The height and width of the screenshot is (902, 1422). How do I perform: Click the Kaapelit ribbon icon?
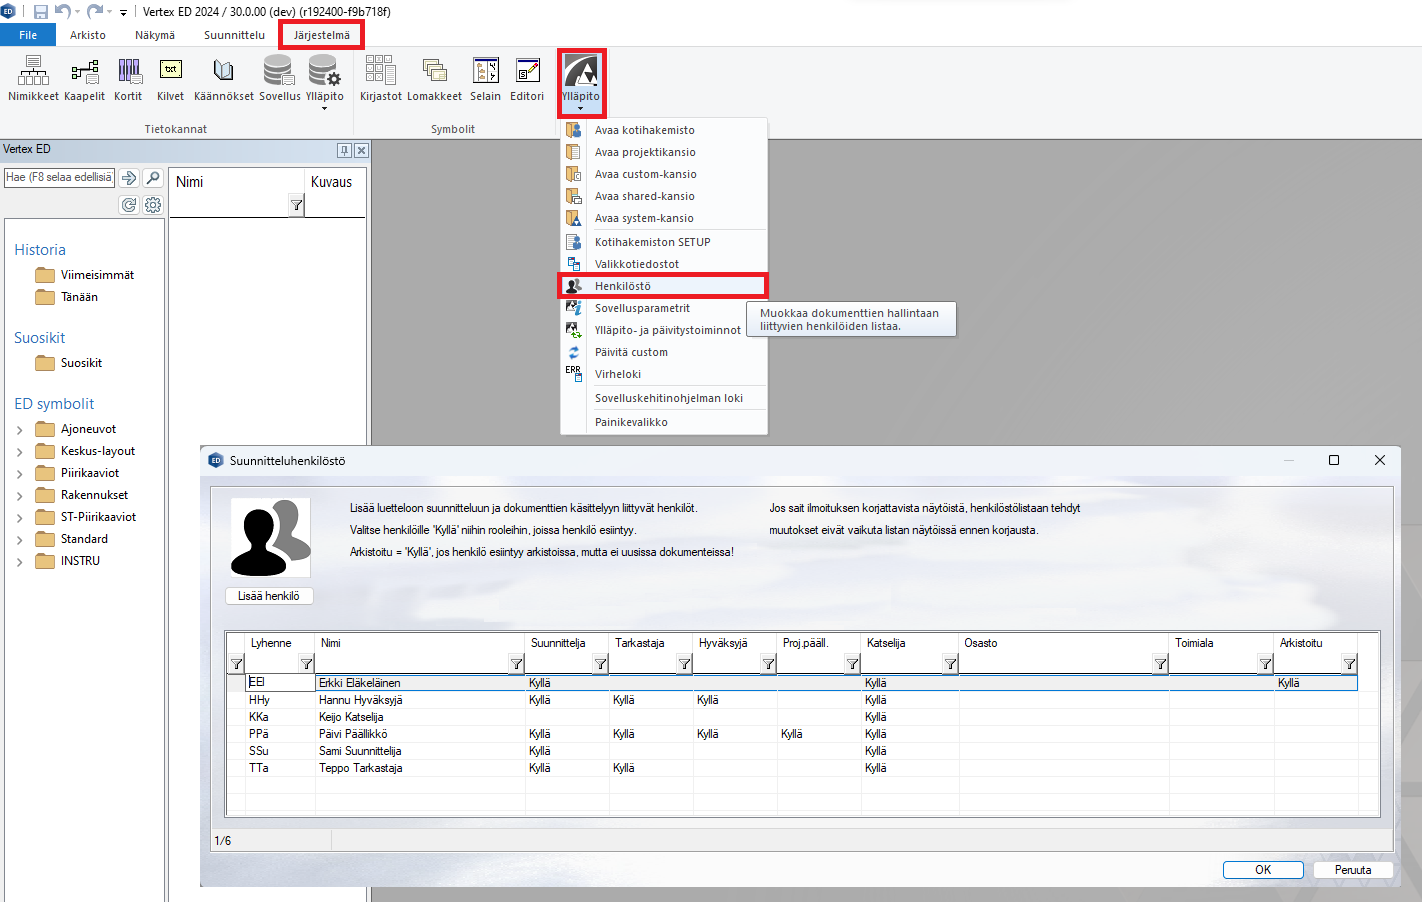84,78
